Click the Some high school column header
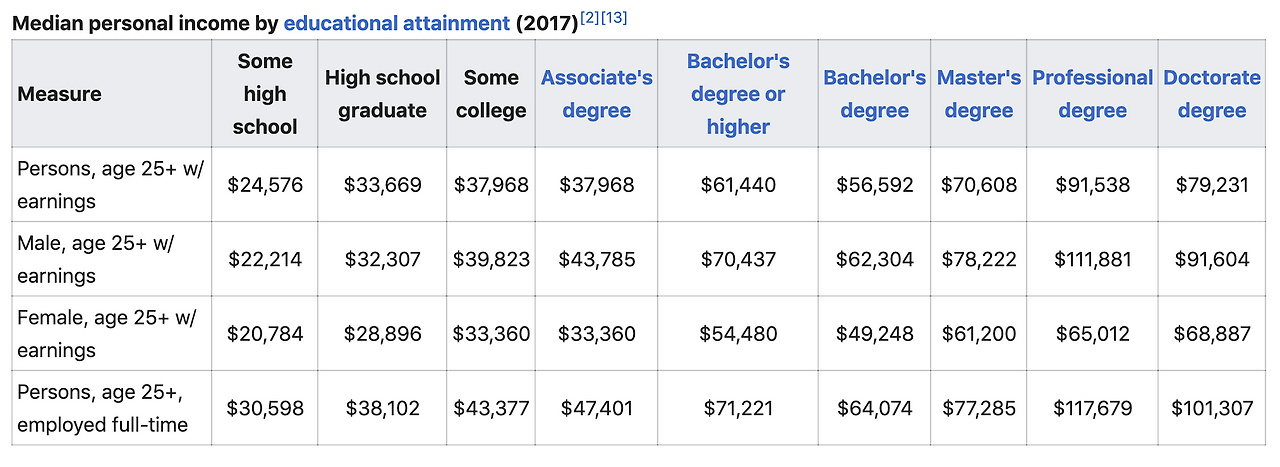Image resolution: width=1280 pixels, height=467 pixels. pos(265,94)
